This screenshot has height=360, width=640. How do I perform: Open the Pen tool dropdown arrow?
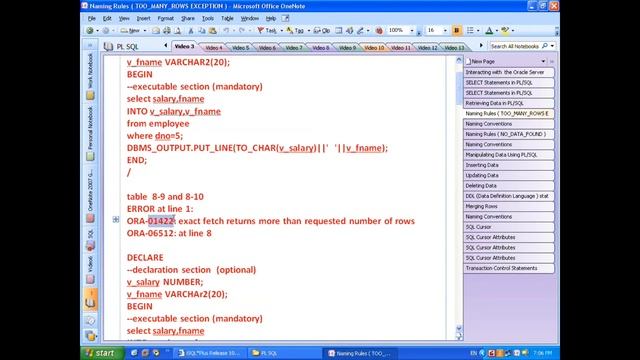(368, 31)
